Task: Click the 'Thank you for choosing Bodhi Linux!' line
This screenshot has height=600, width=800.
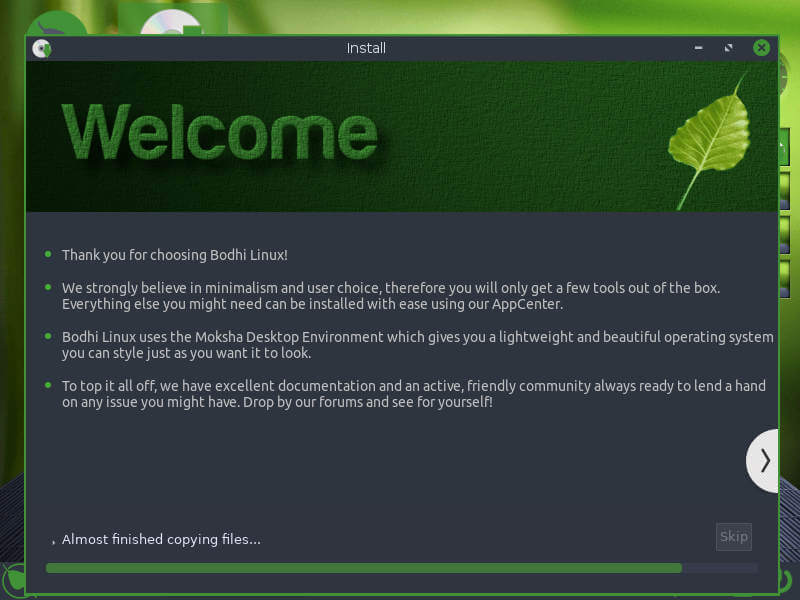Action: pos(175,255)
